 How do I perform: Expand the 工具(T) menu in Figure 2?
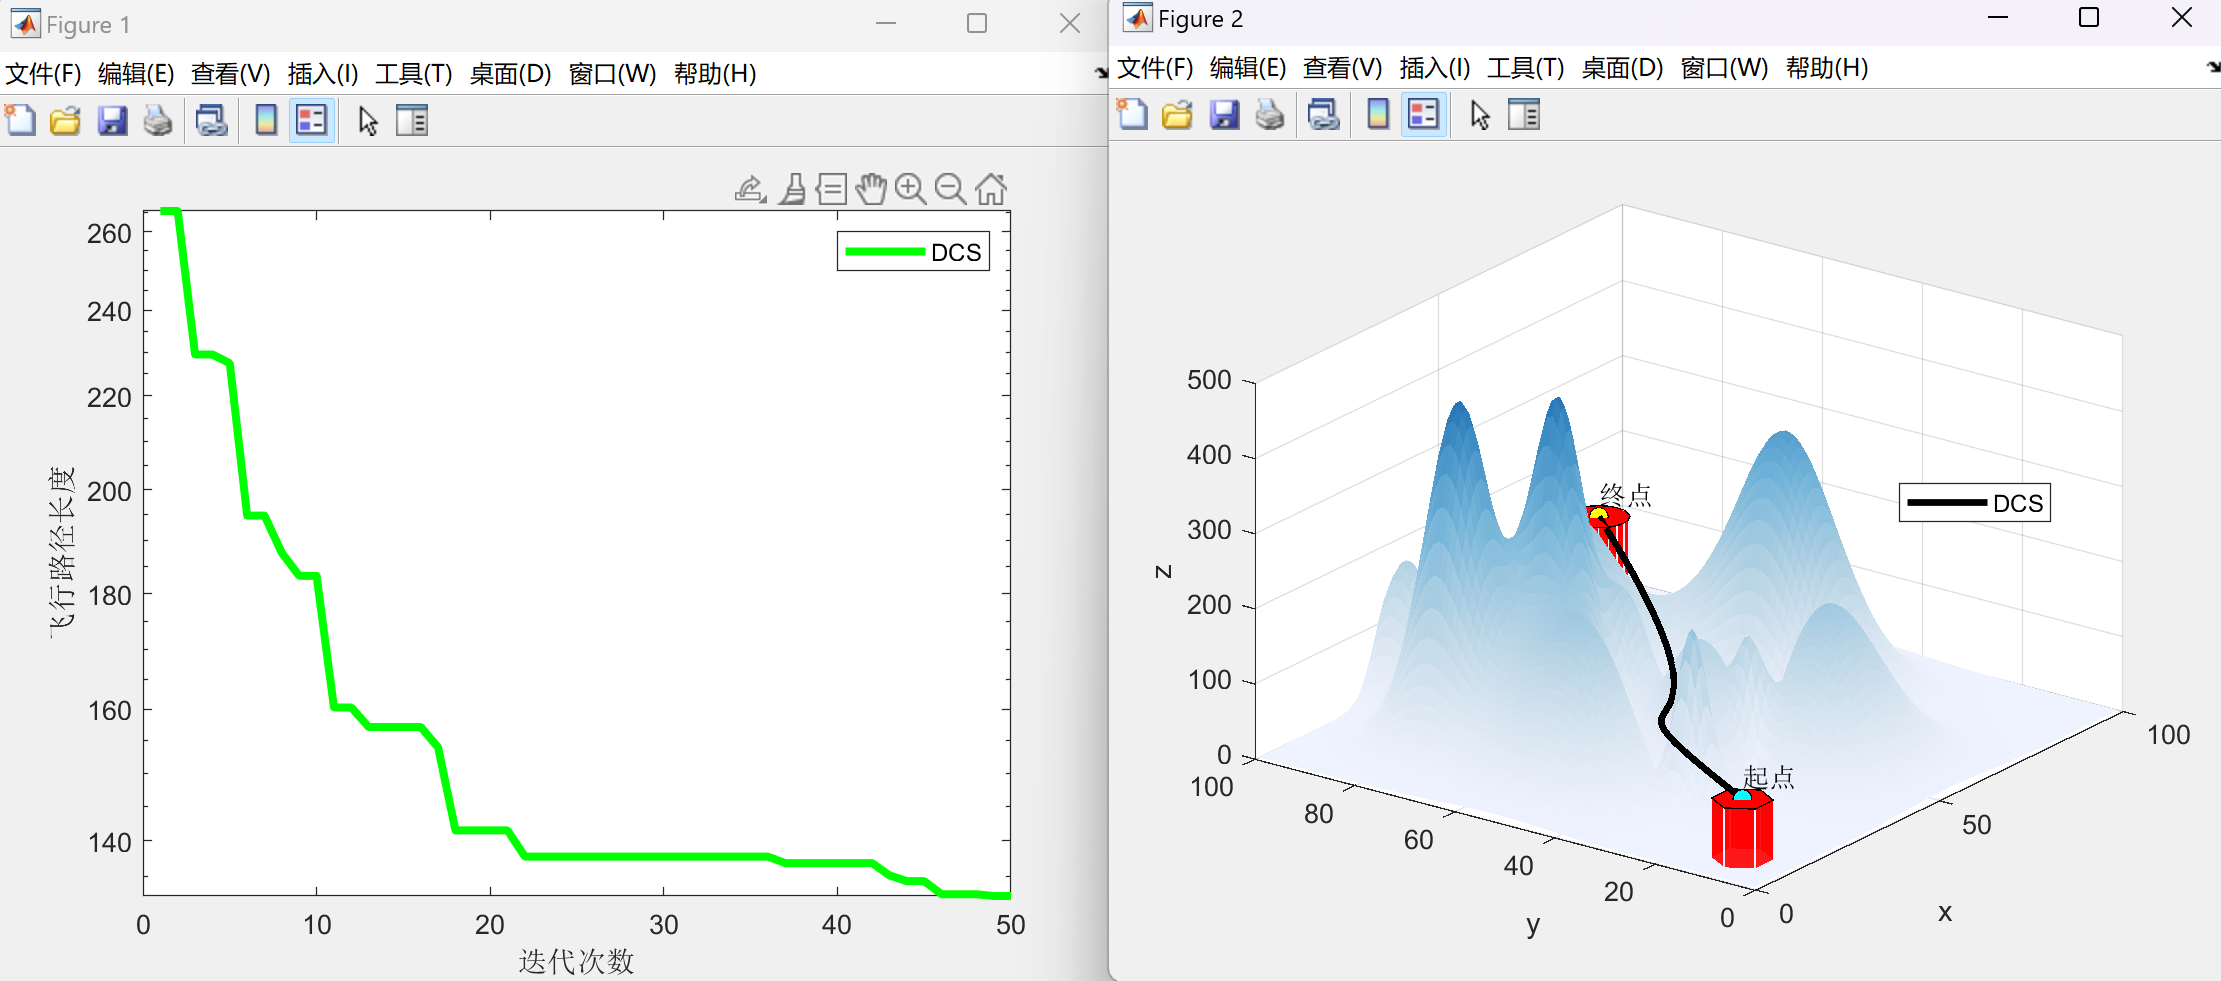[1525, 68]
